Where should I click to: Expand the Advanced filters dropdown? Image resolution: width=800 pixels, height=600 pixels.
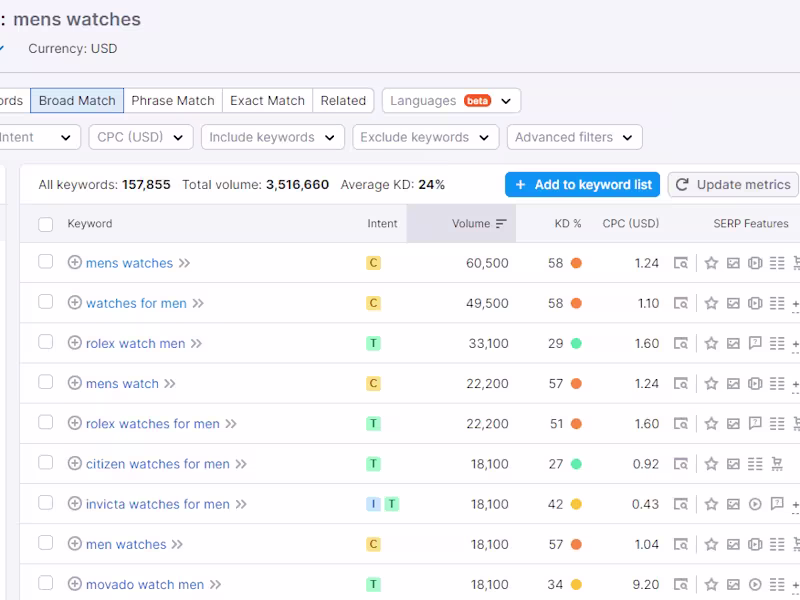(x=575, y=137)
